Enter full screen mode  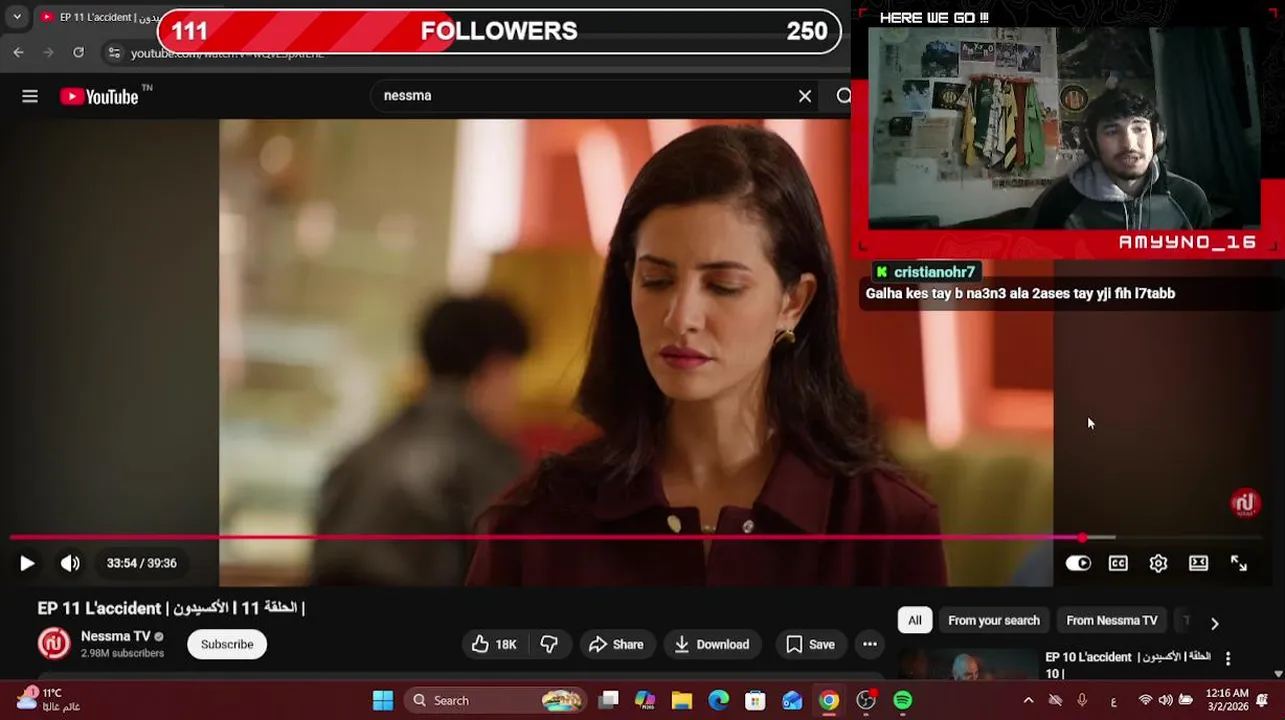[x=1238, y=564]
